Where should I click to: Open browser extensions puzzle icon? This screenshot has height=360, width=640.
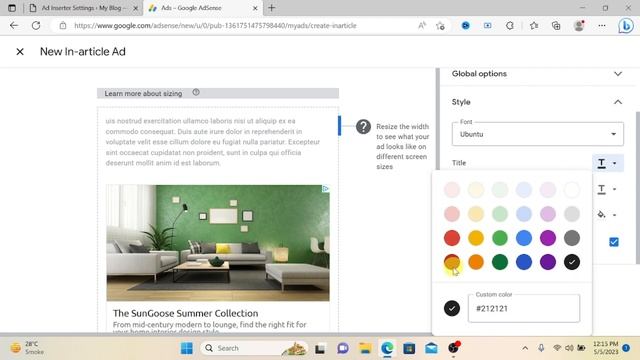[510, 26]
